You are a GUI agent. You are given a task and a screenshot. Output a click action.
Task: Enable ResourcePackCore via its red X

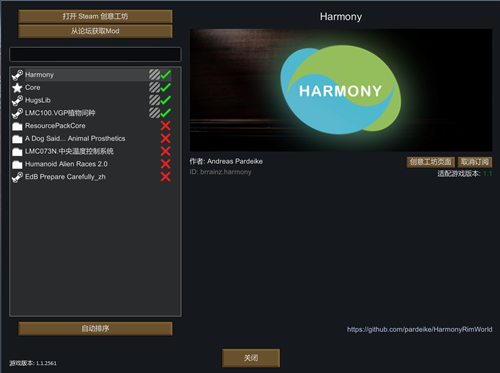(x=166, y=126)
